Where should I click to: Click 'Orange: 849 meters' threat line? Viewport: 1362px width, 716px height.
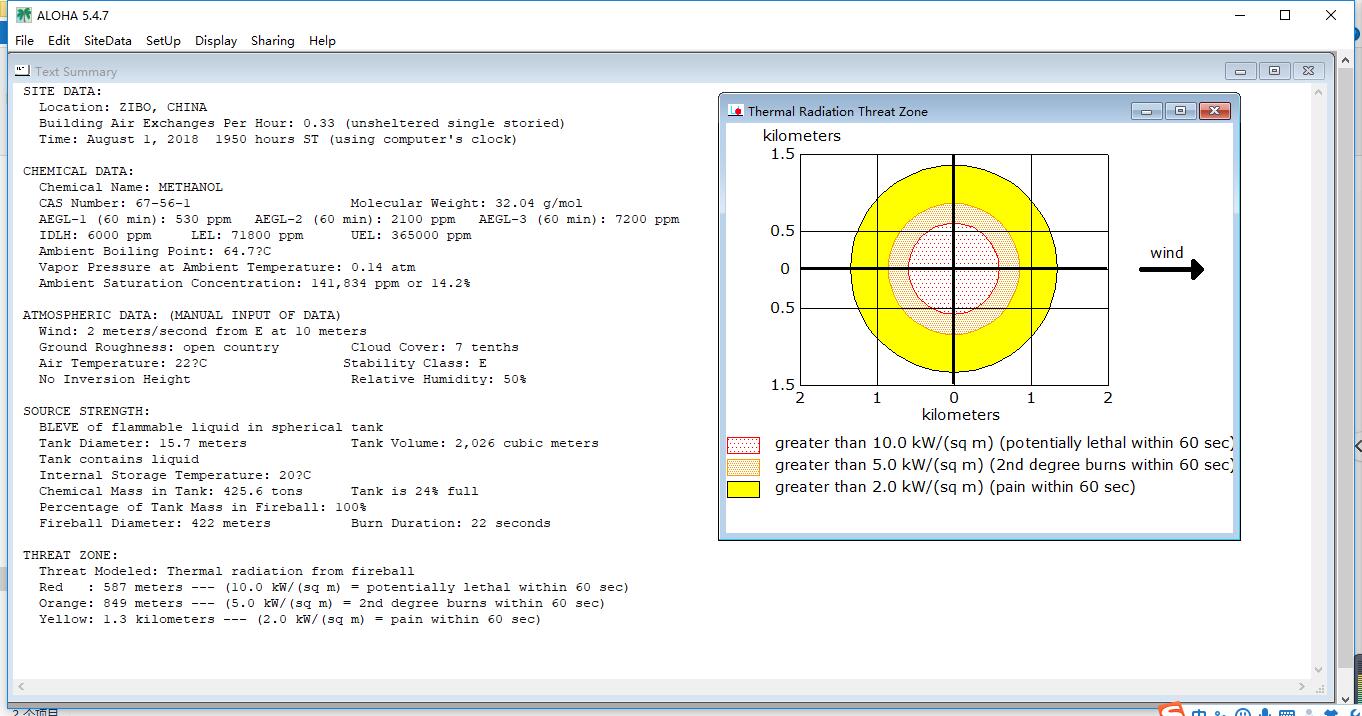(322, 603)
